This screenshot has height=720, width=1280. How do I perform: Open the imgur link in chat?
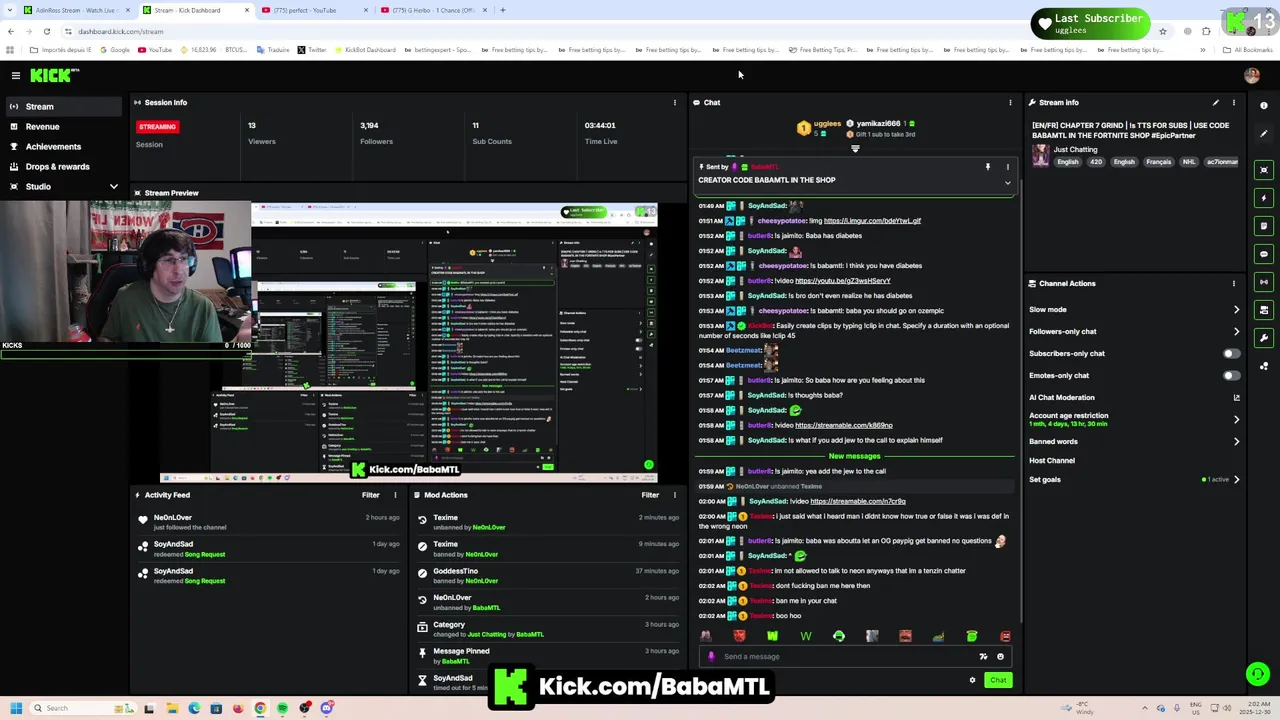(872, 220)
